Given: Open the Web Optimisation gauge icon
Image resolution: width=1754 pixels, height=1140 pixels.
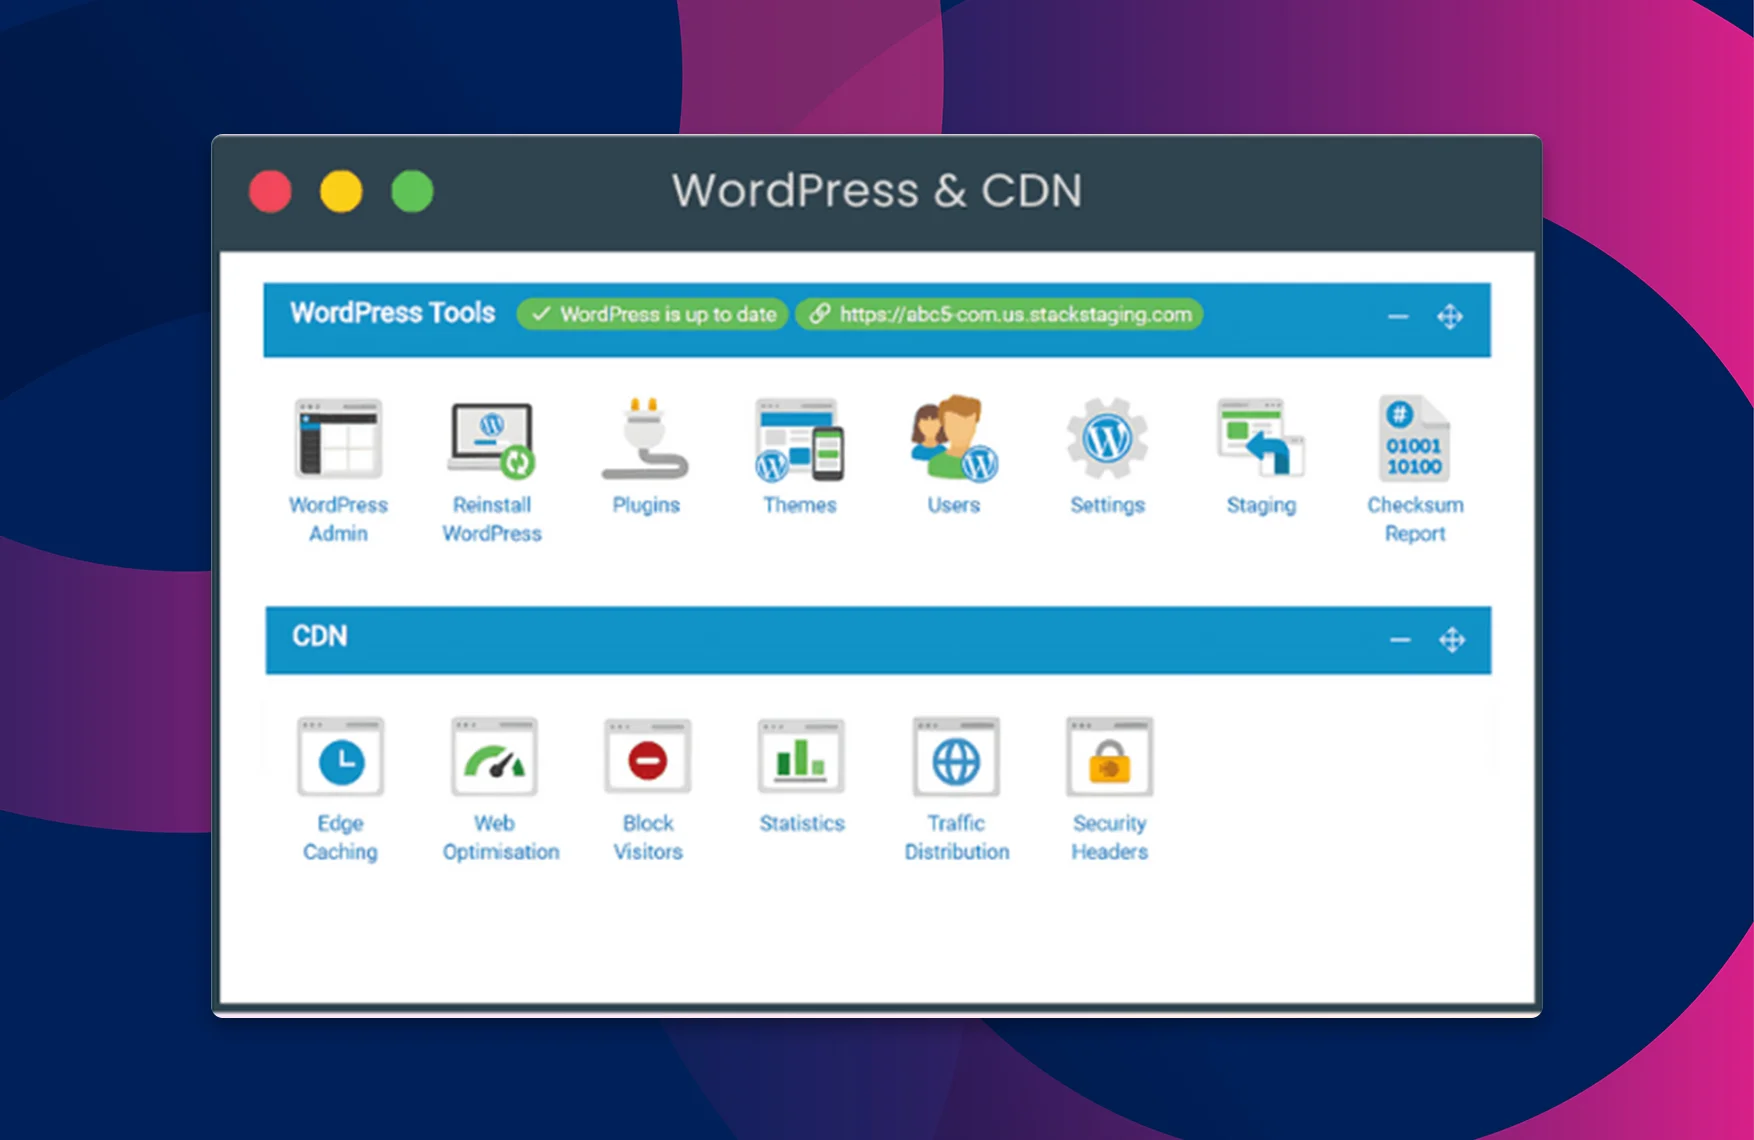Looking at the screenshot, I should pos(494,757).
